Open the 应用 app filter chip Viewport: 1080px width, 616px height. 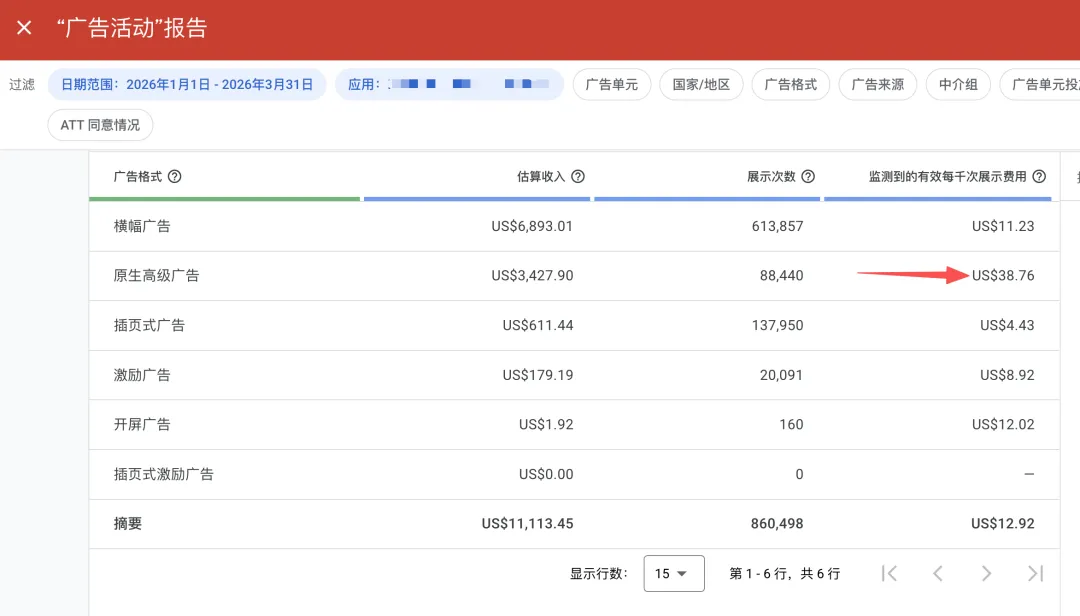click(449, 85)
